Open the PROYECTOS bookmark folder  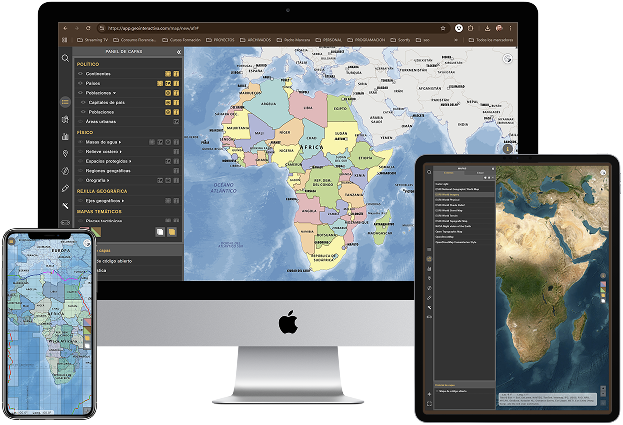click(220, 40)
